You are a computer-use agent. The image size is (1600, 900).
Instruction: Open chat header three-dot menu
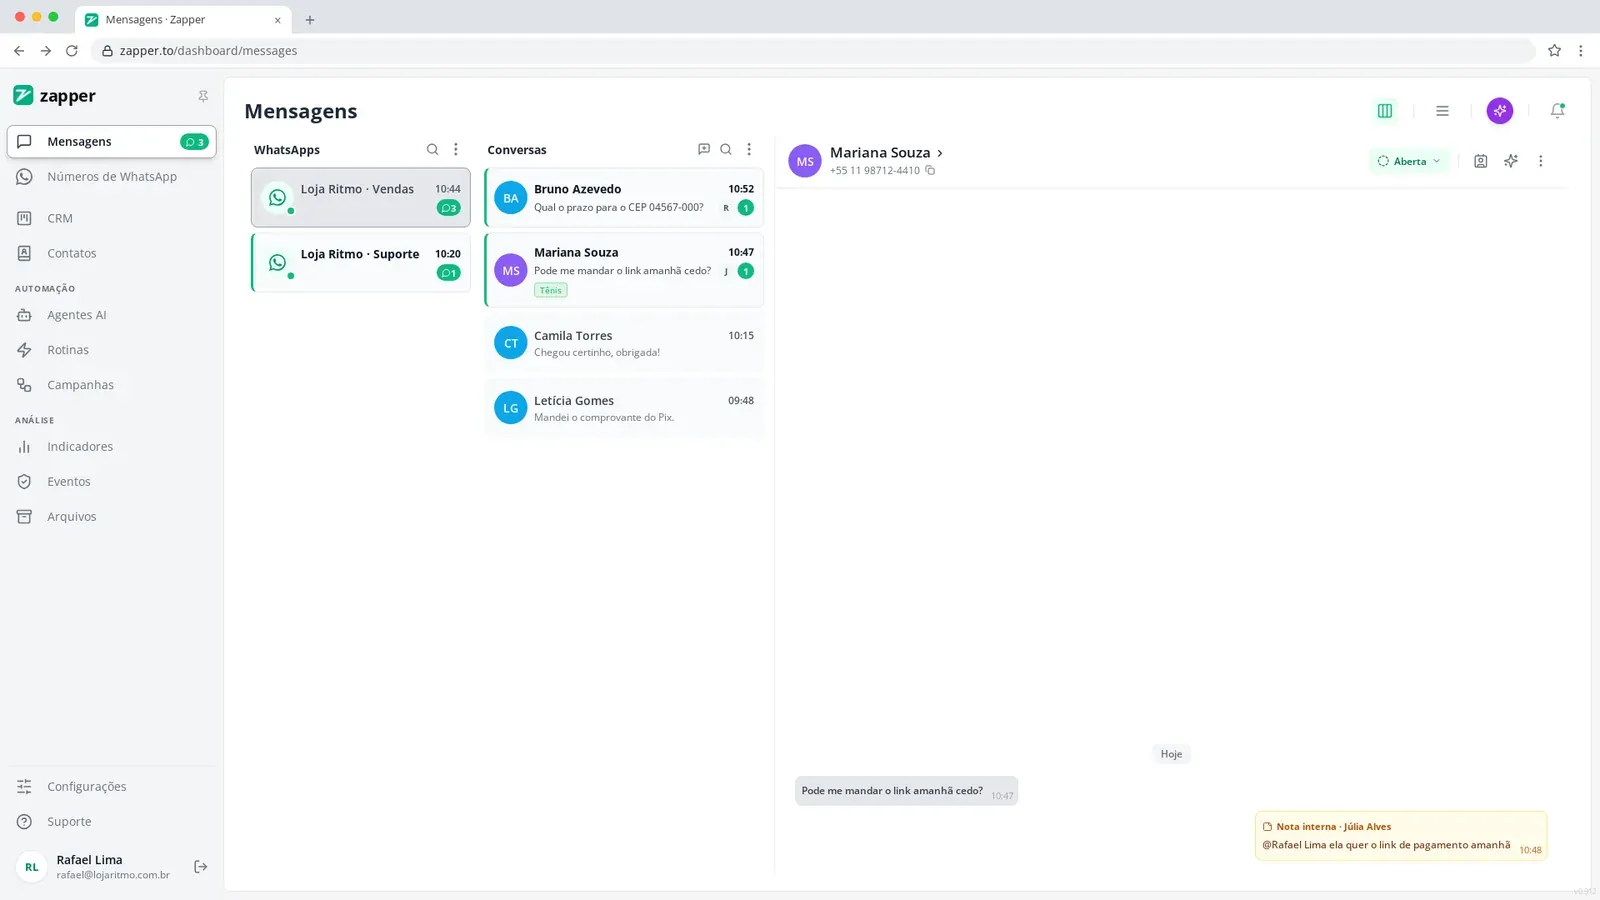tap(1541, 161)
